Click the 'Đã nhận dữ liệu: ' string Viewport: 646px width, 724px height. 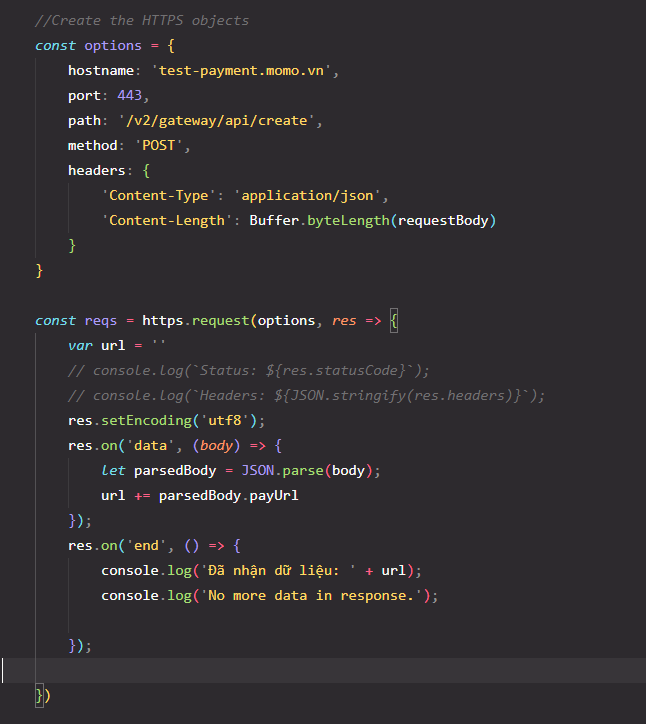[278, 570]
